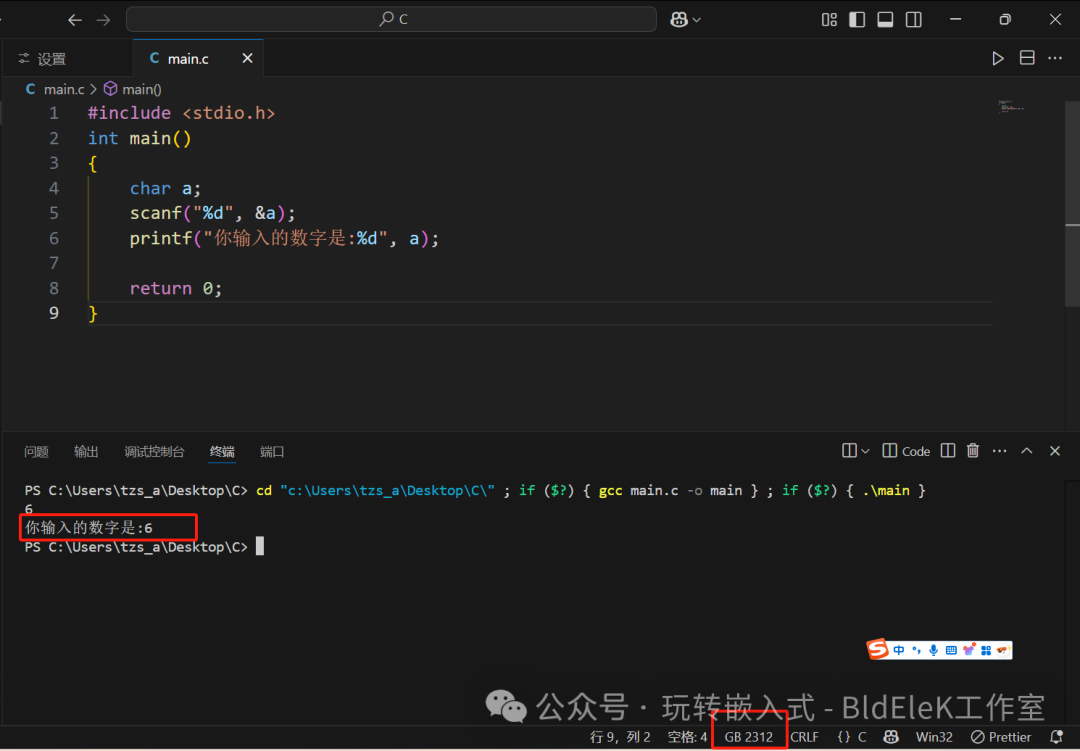Screen dimensions: 1080x751
Task: Click the Sogou input method S logo
Action: [878, 649]
